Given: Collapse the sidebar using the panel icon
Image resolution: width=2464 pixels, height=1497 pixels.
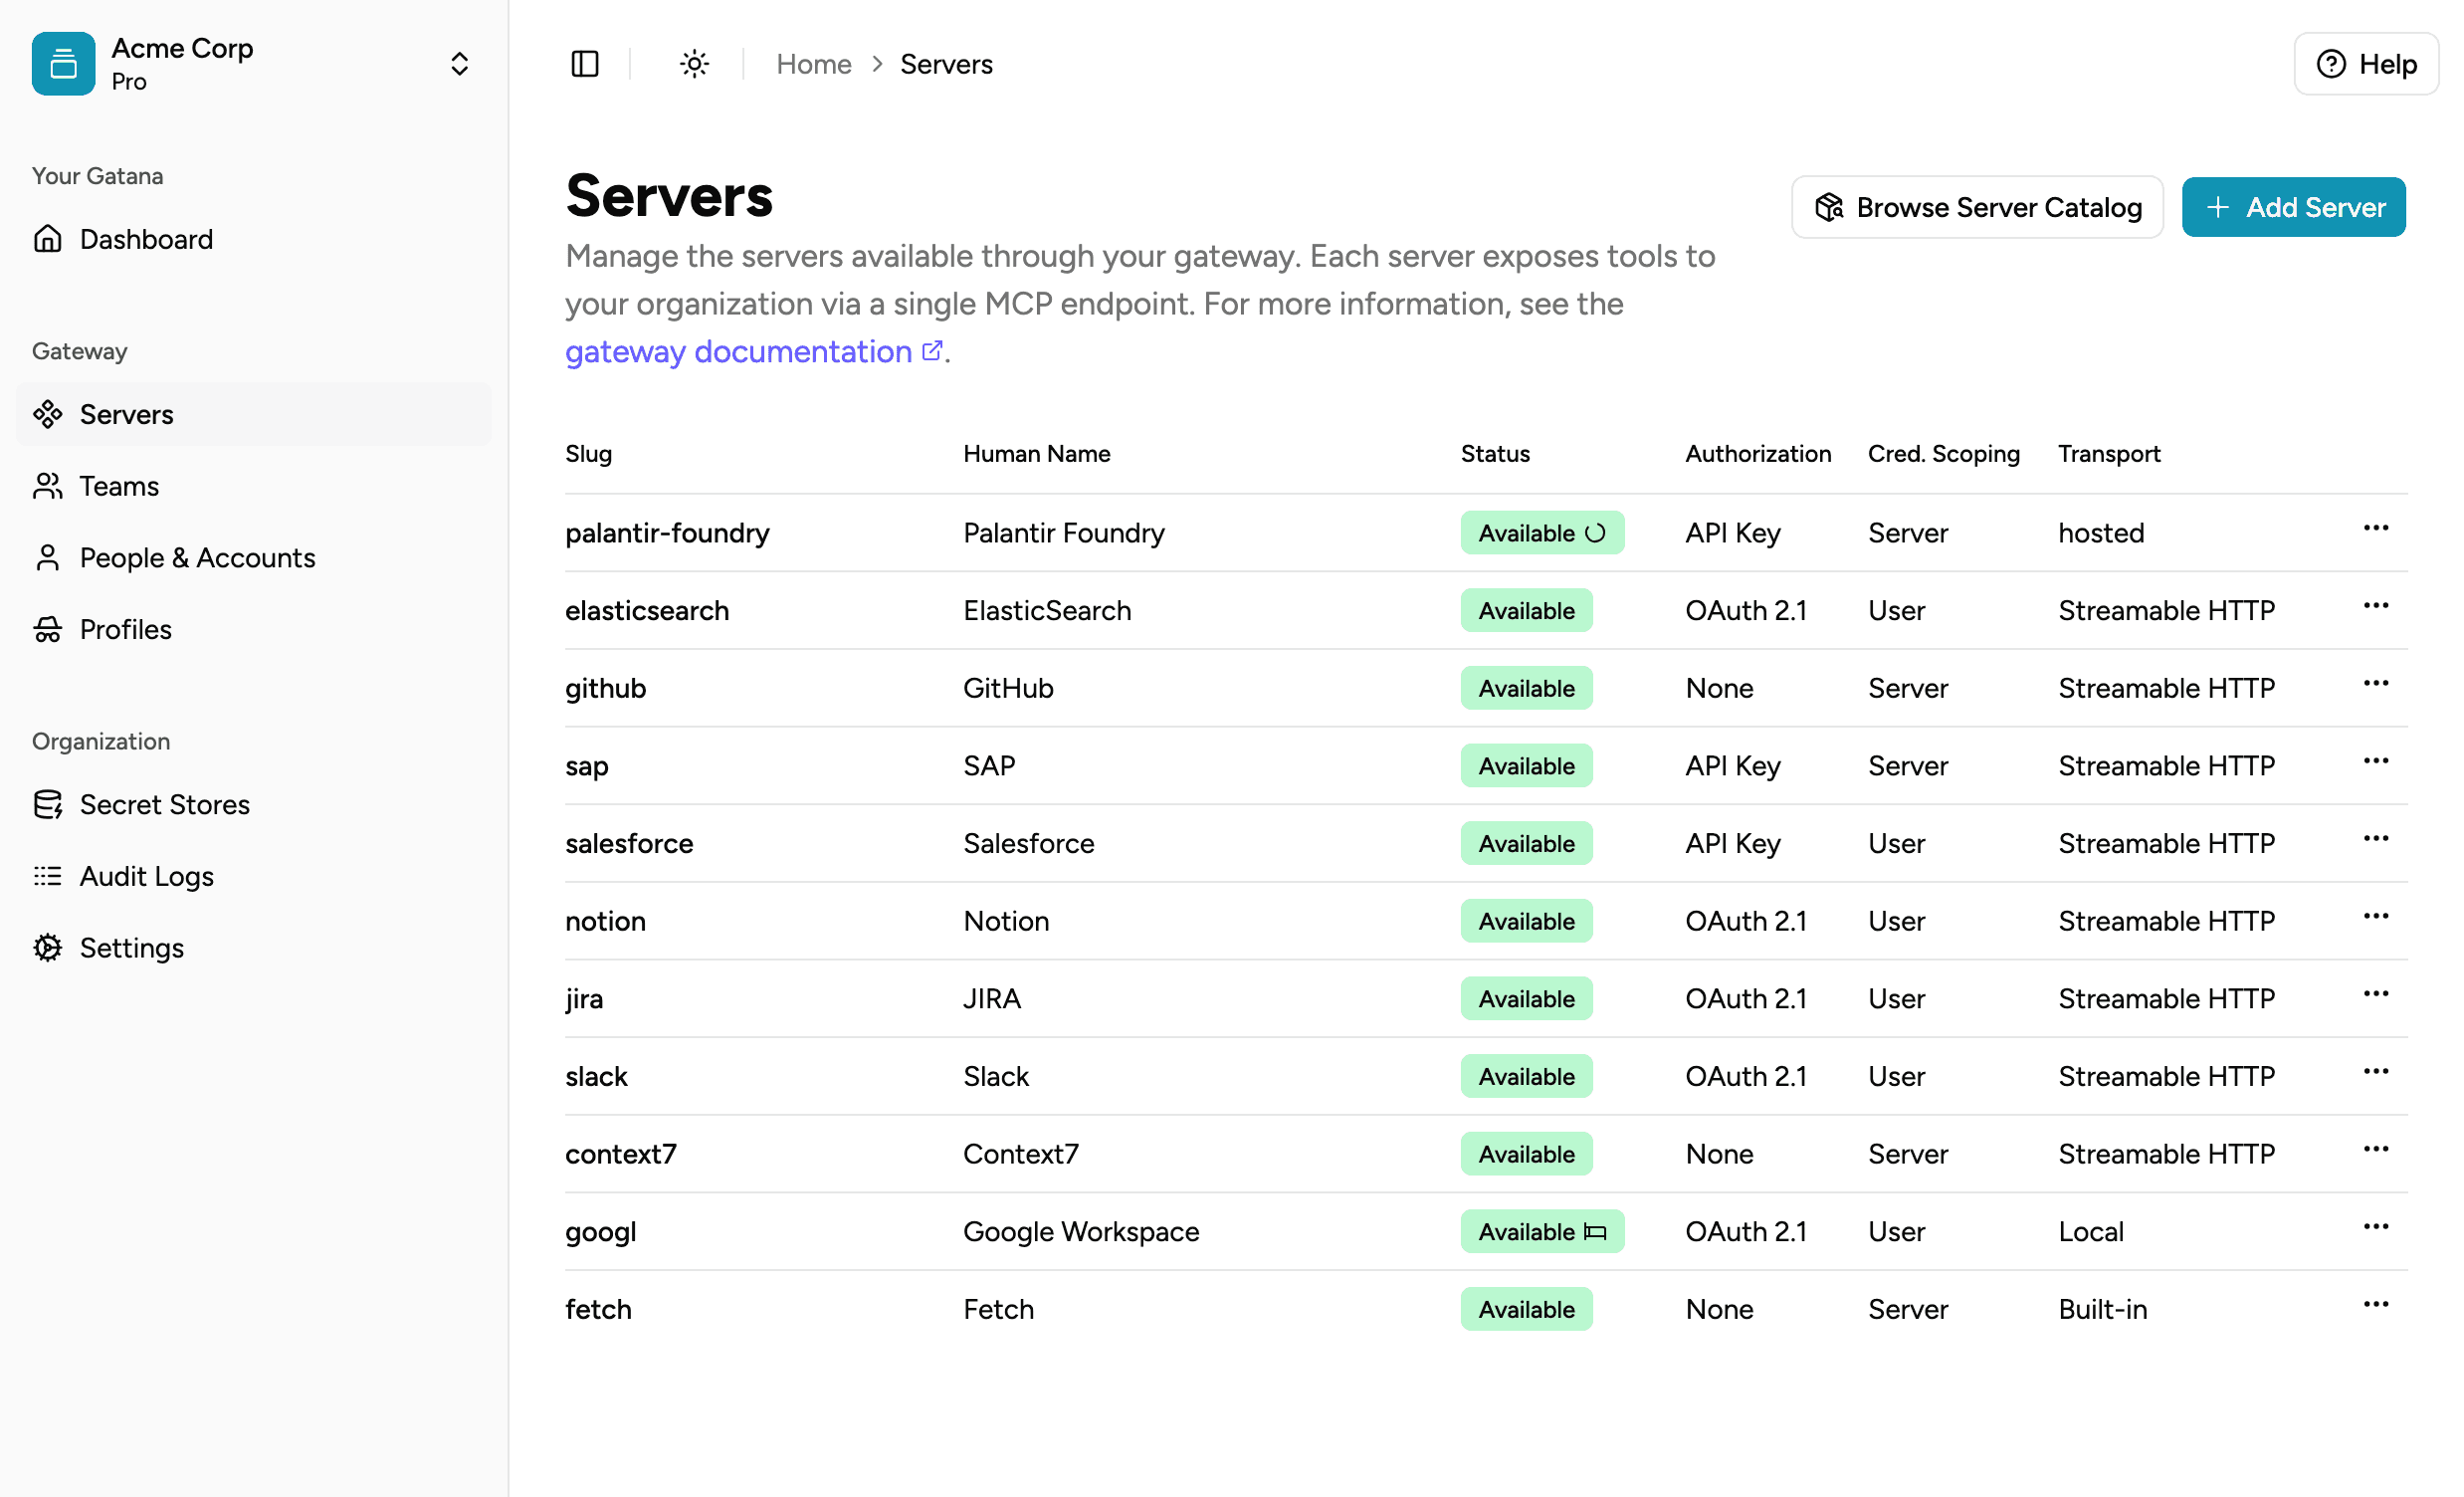Looking at the screenshot, I should click(584, 63).
